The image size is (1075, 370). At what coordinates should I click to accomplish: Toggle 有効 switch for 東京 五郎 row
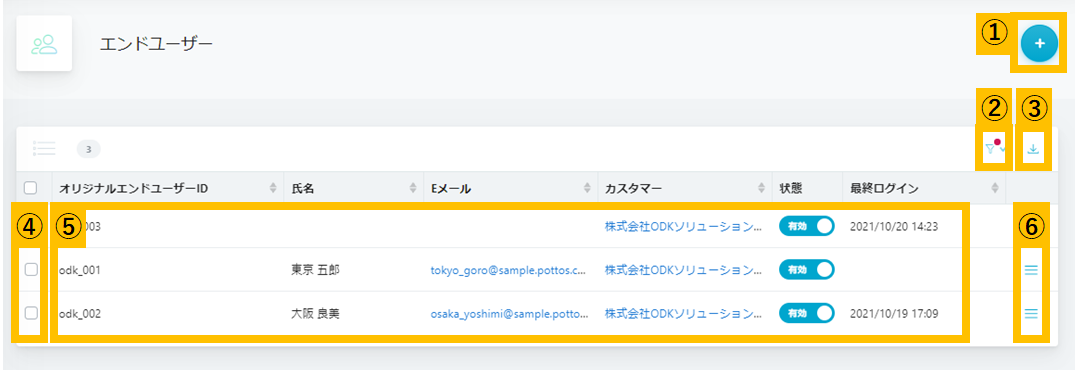tap(806, 269)
